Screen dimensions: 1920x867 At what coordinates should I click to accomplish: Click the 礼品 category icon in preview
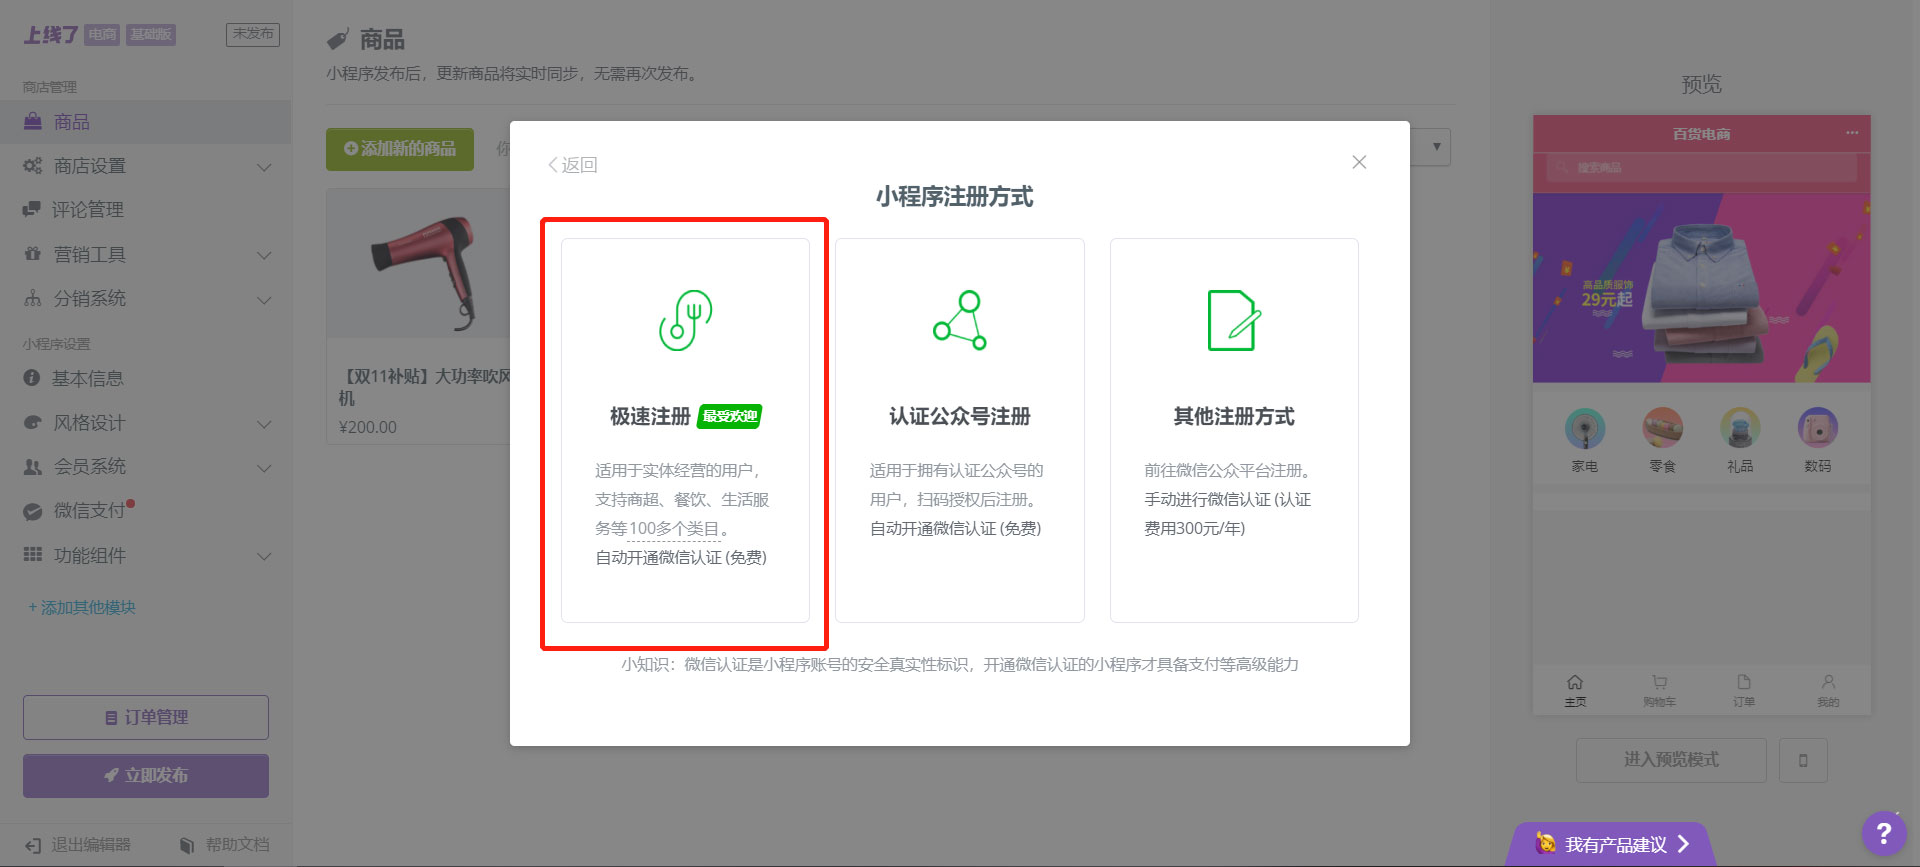1740,429
